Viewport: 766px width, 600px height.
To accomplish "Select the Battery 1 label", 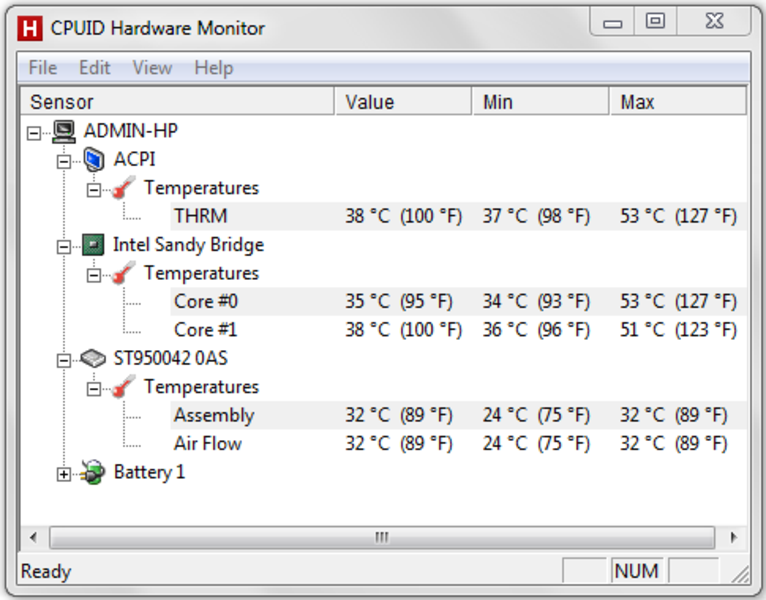I will pos(149,472).
